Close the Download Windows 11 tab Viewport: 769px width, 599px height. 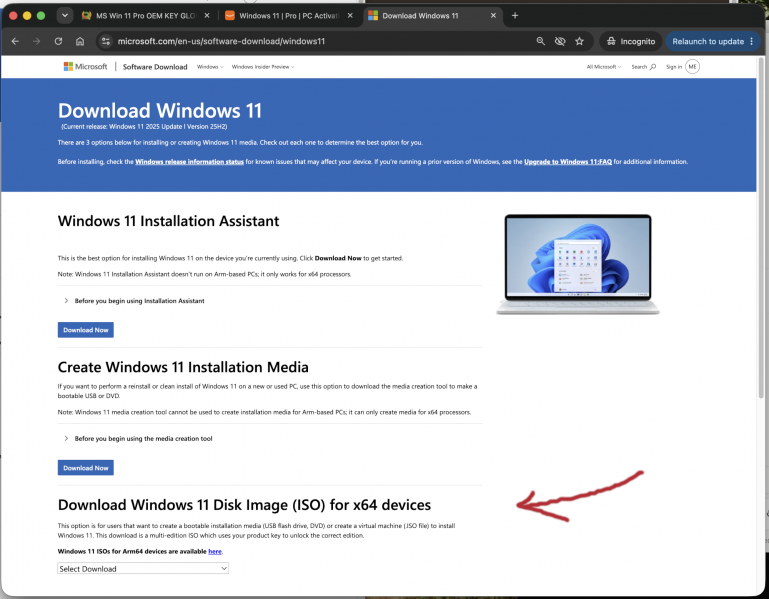click(493, 16)
